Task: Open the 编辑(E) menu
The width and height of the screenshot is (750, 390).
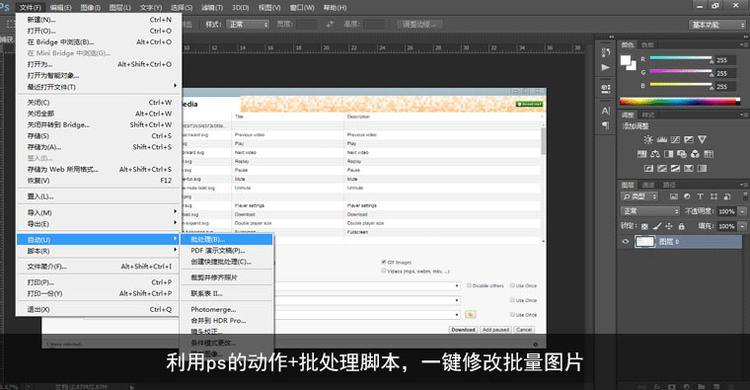Action: 60,8
